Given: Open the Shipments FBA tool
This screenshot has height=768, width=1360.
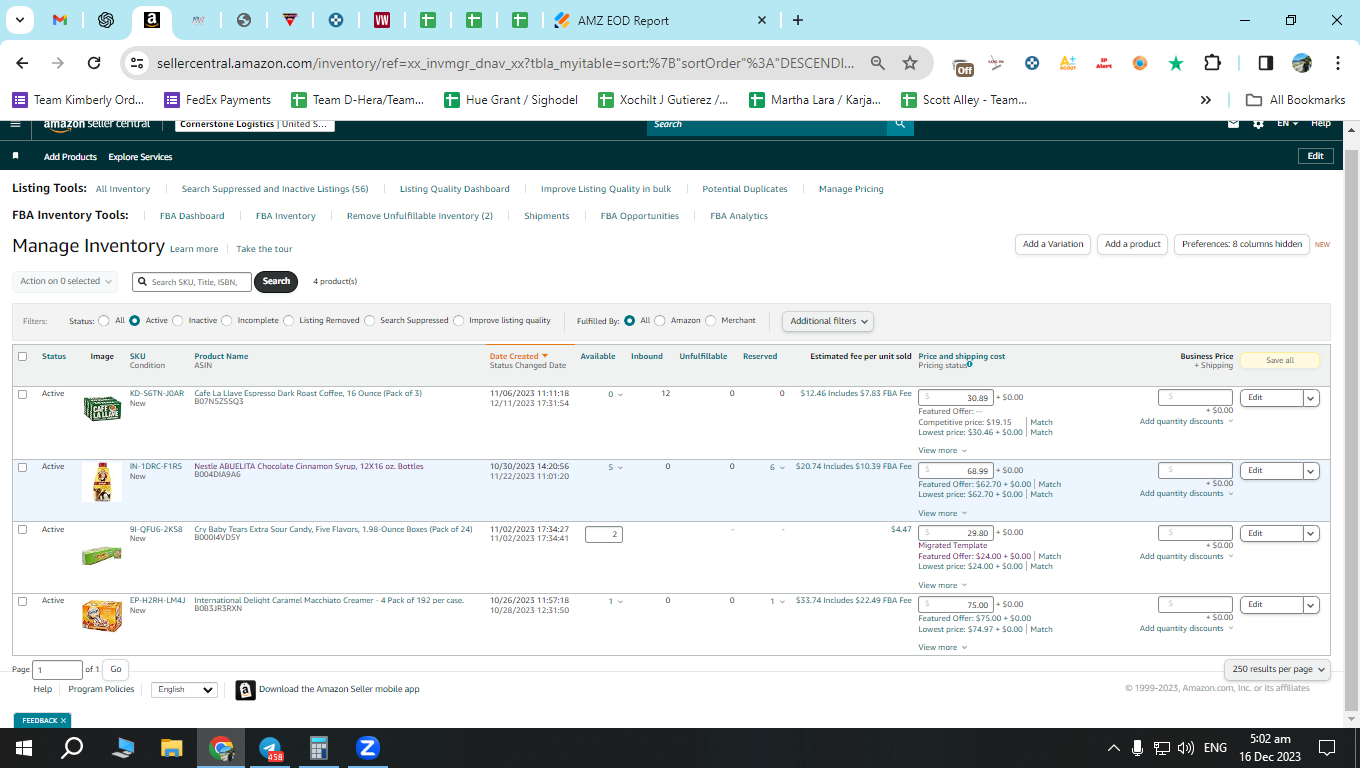Looking at the screenshot, I should click(x=547, y=216).
